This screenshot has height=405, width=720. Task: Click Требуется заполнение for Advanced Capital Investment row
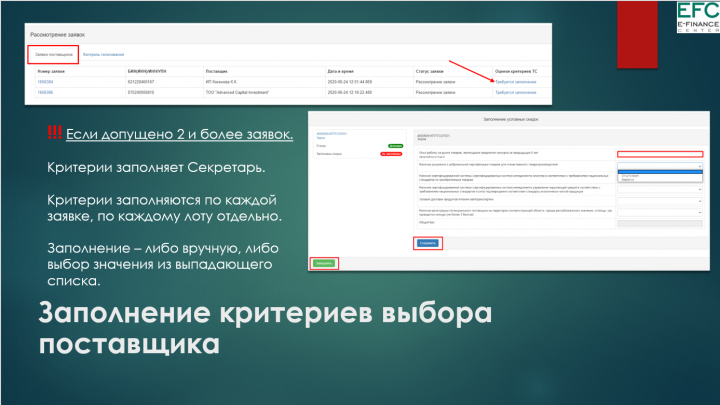[x=516, y=92]
